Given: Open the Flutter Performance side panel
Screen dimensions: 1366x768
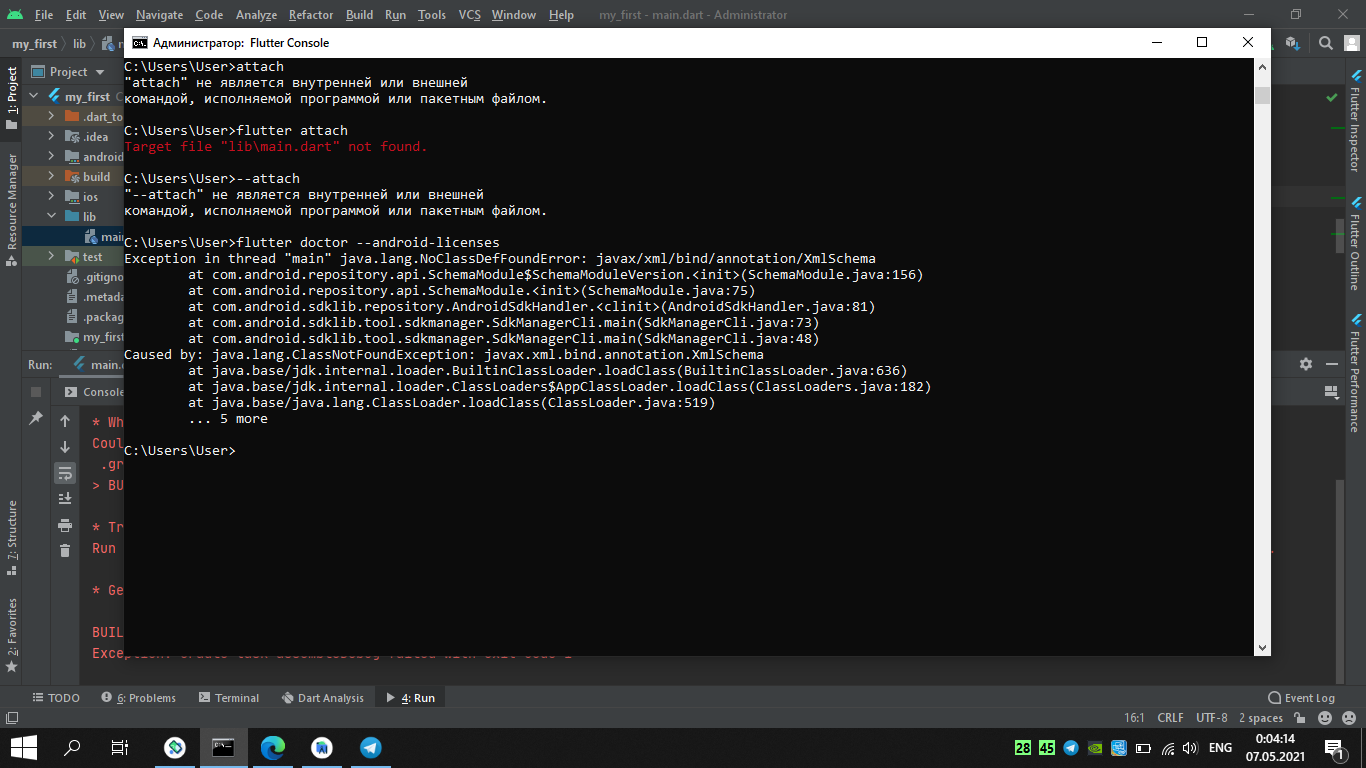Looking at the screenshot, I should [1355, 372].
